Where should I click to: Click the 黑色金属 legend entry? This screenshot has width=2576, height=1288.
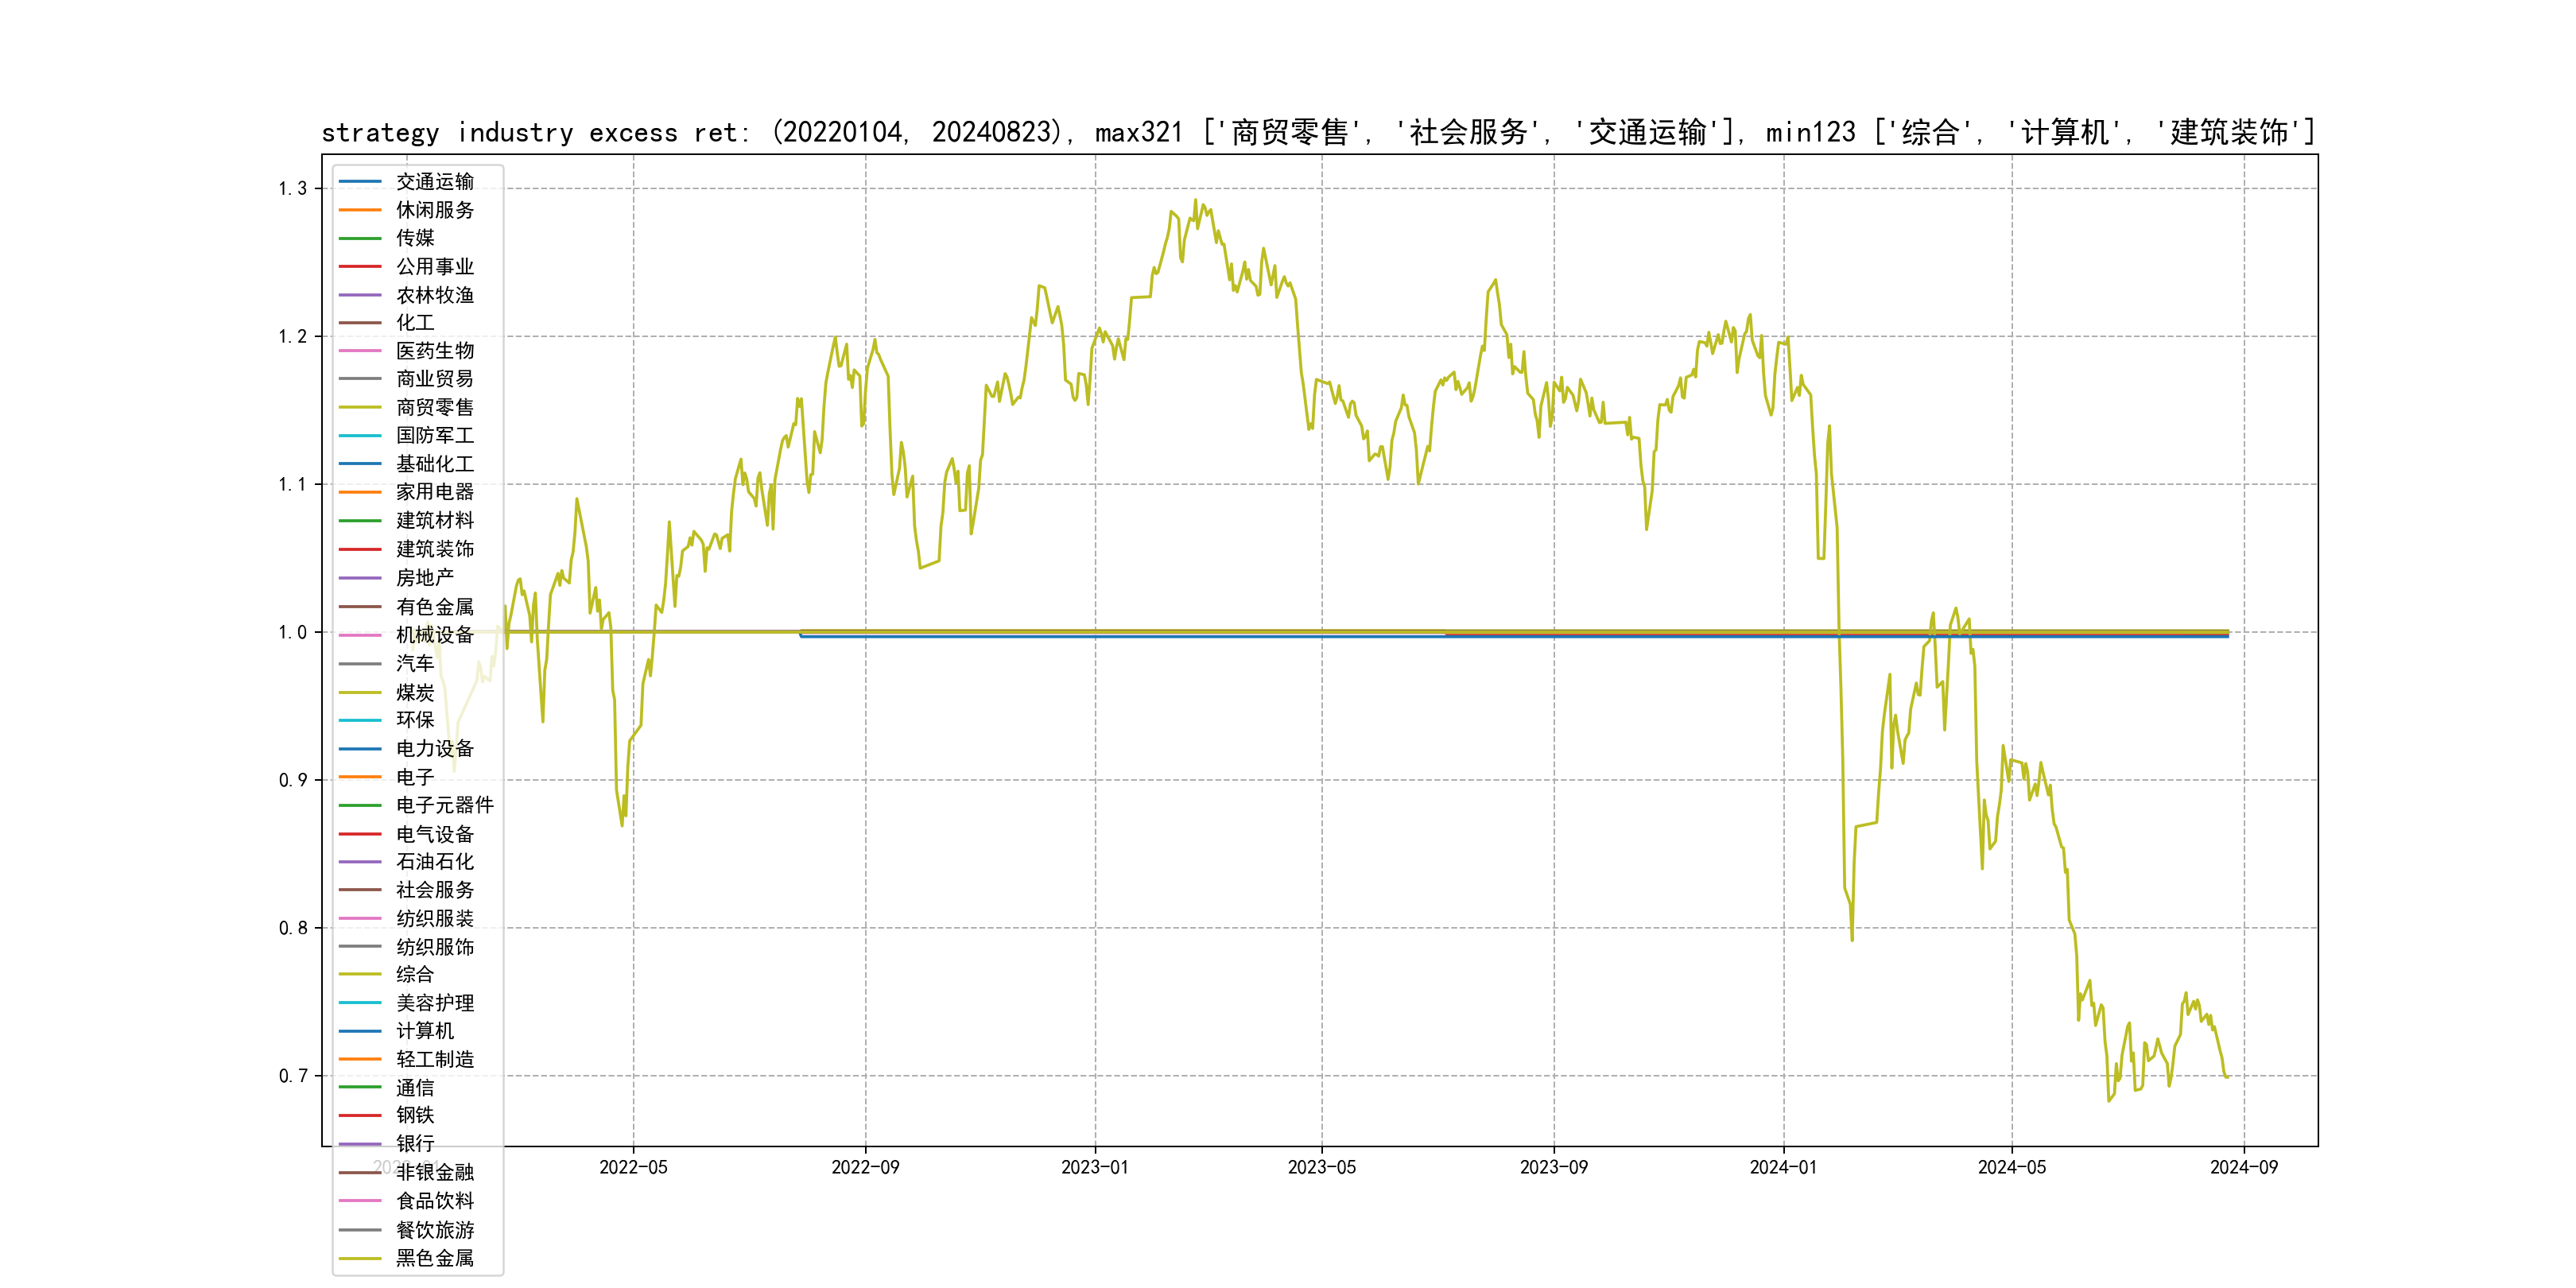pos(435,1258)
